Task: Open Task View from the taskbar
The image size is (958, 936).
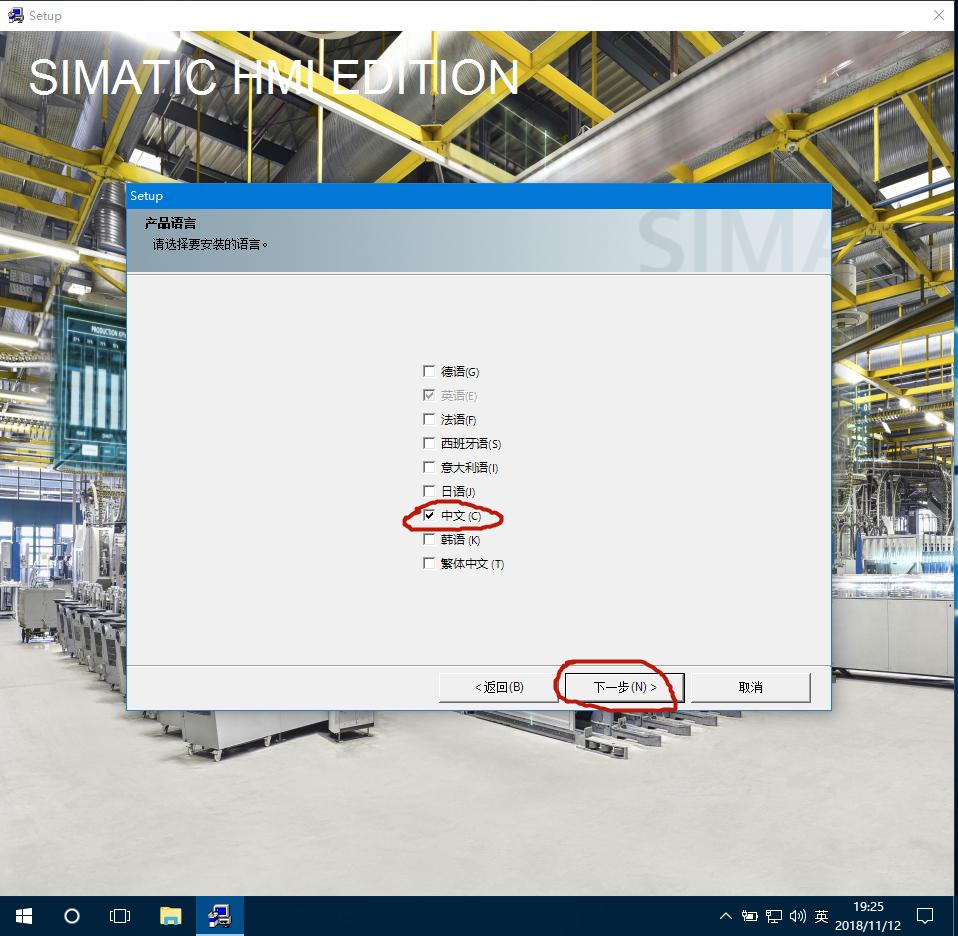Action: coord(119,915)
